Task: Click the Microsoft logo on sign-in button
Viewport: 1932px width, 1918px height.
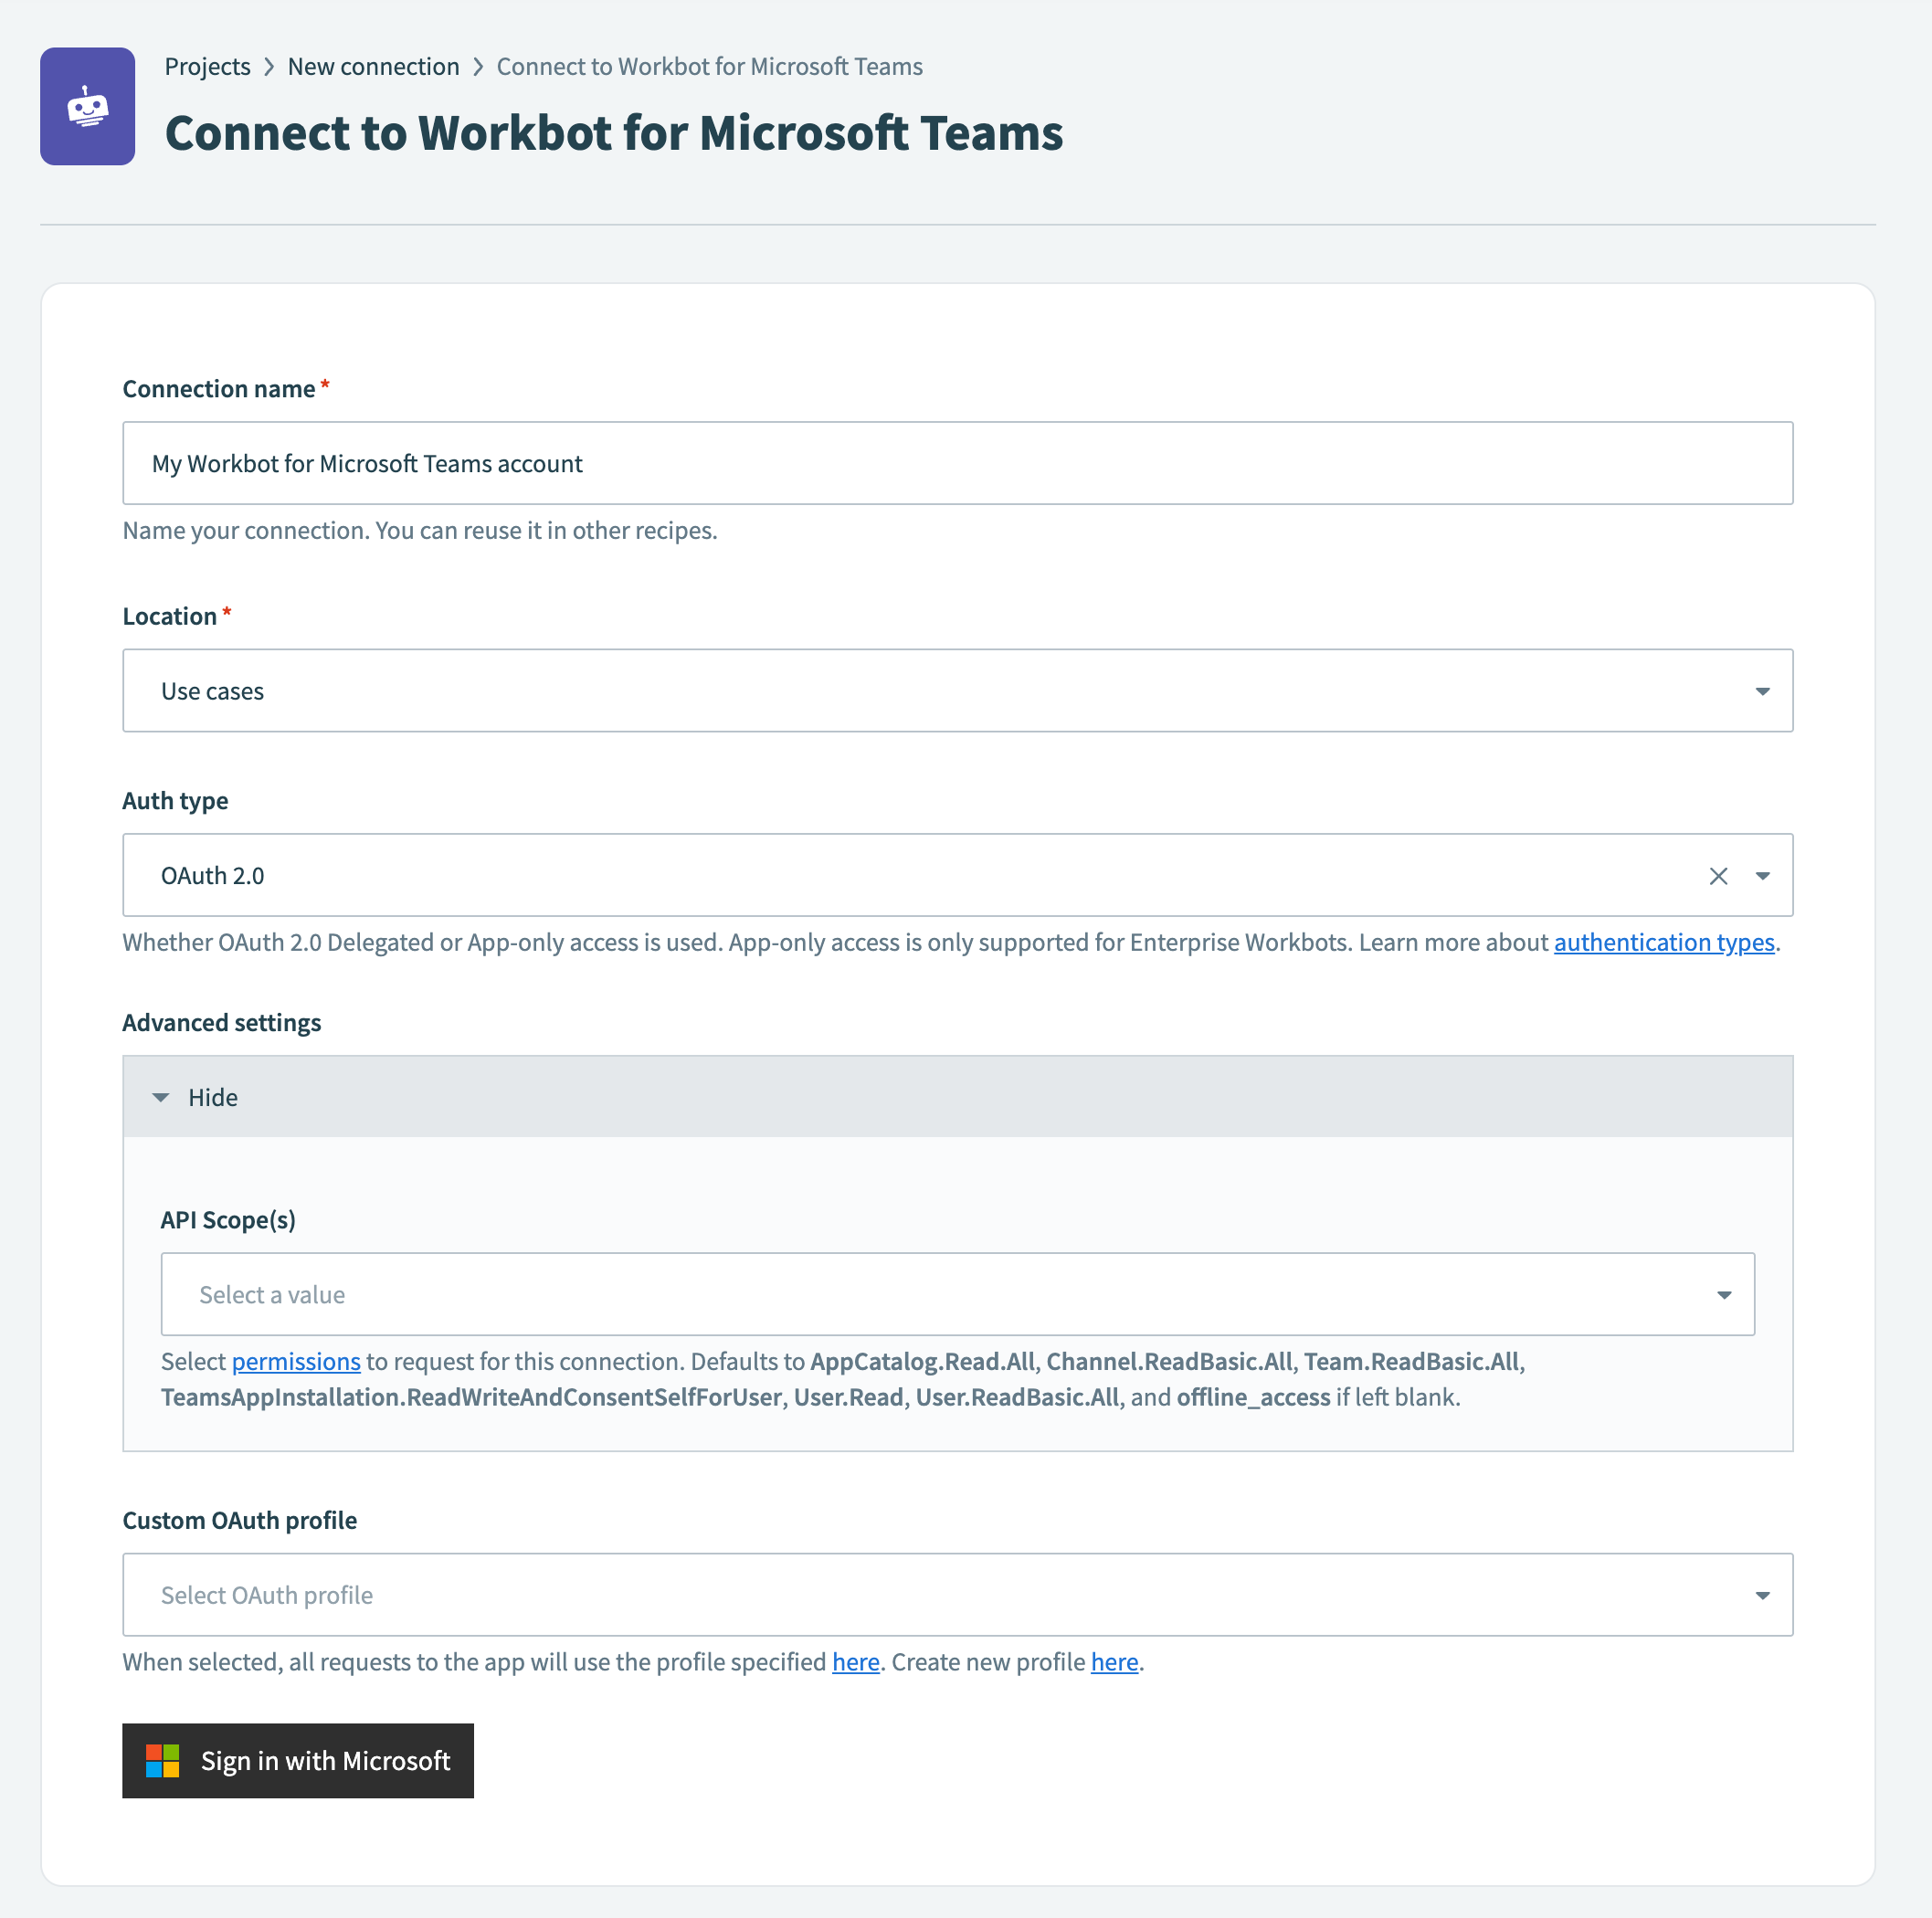Action: tap(162, 1760)
